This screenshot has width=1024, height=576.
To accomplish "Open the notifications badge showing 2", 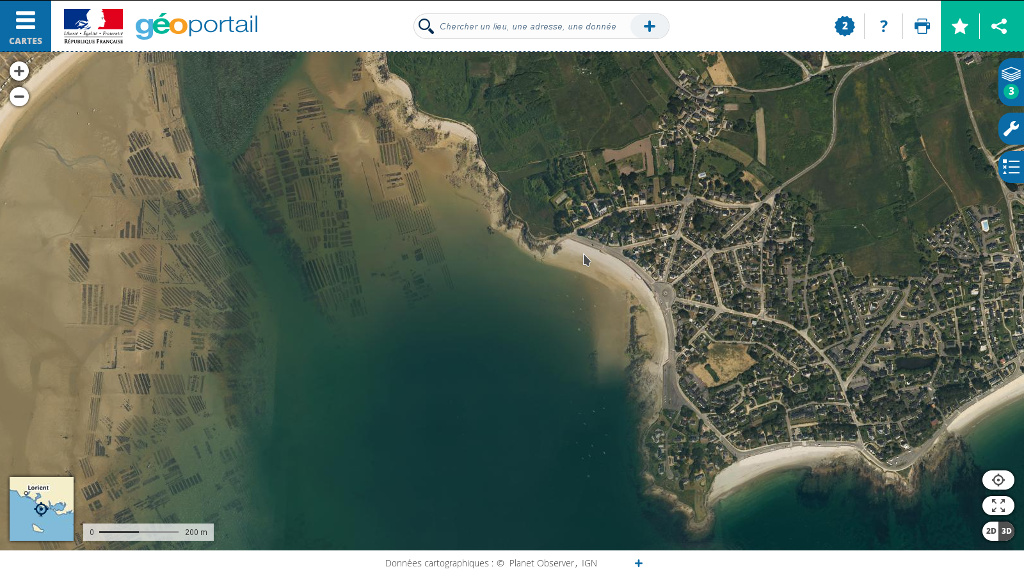I will point(845,27).
